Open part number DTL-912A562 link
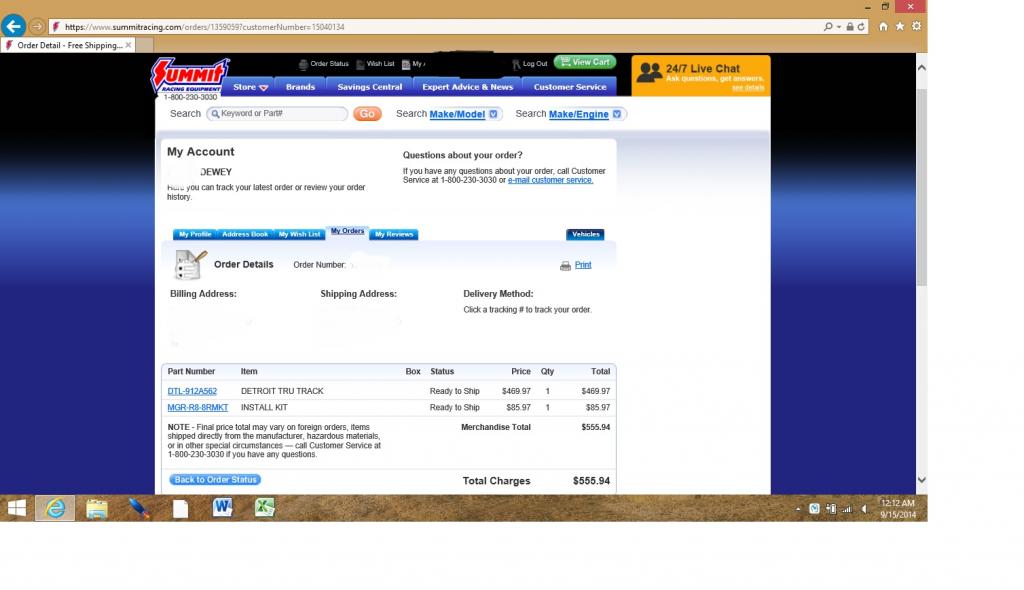 [192, 391]
